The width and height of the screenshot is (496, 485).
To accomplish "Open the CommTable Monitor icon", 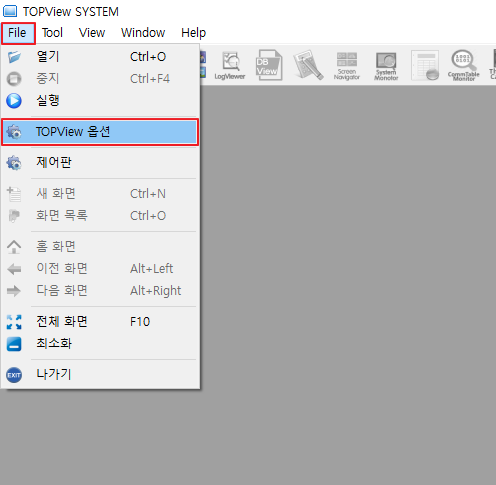I will click(x=463, y=65).
